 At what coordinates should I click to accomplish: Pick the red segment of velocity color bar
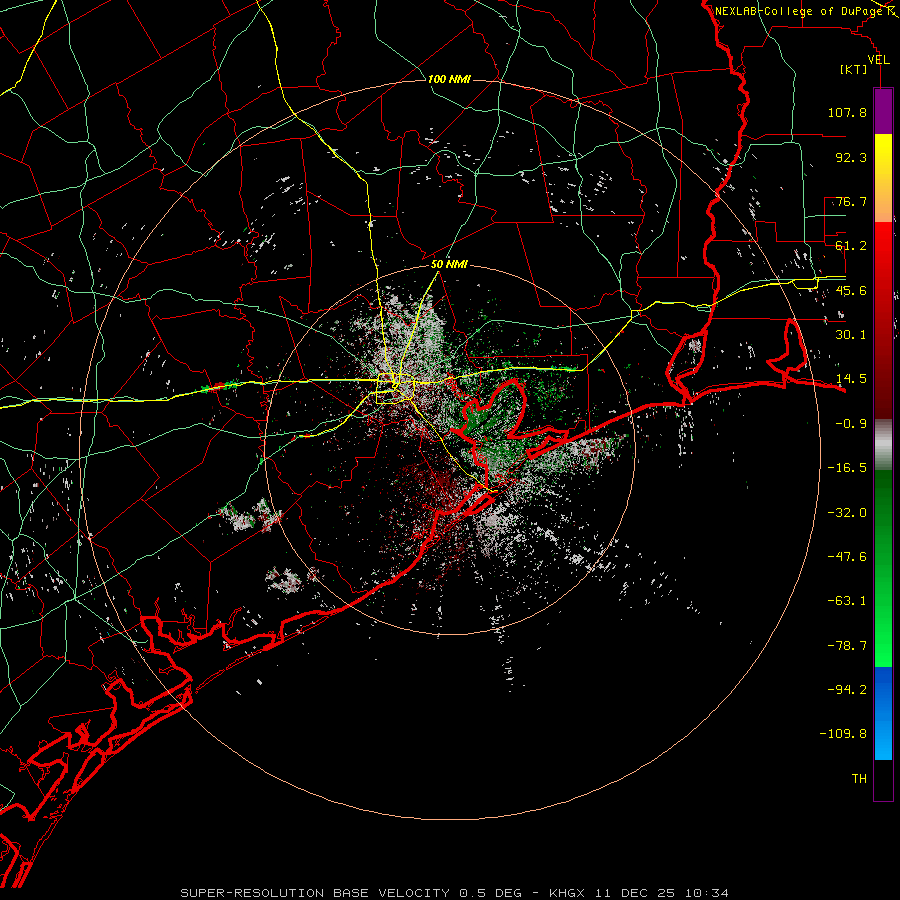click(883, 320)
